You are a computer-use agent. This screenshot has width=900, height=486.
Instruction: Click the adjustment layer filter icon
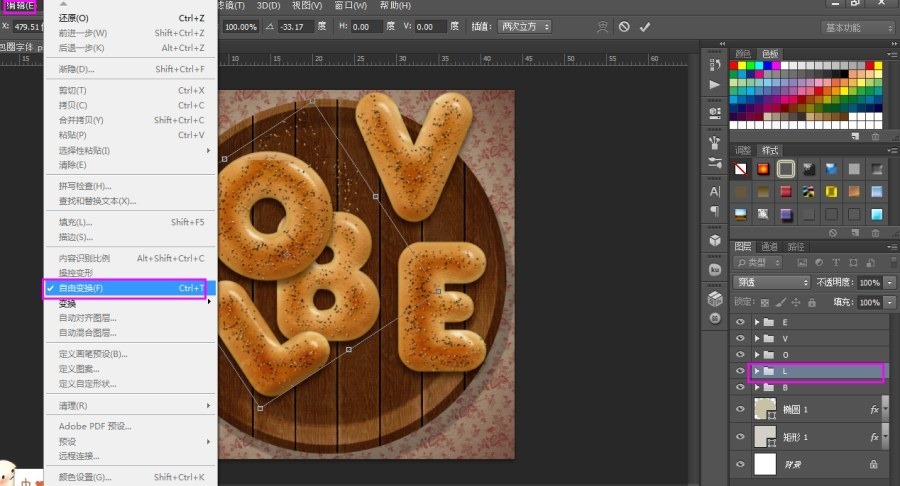point(819,263)
